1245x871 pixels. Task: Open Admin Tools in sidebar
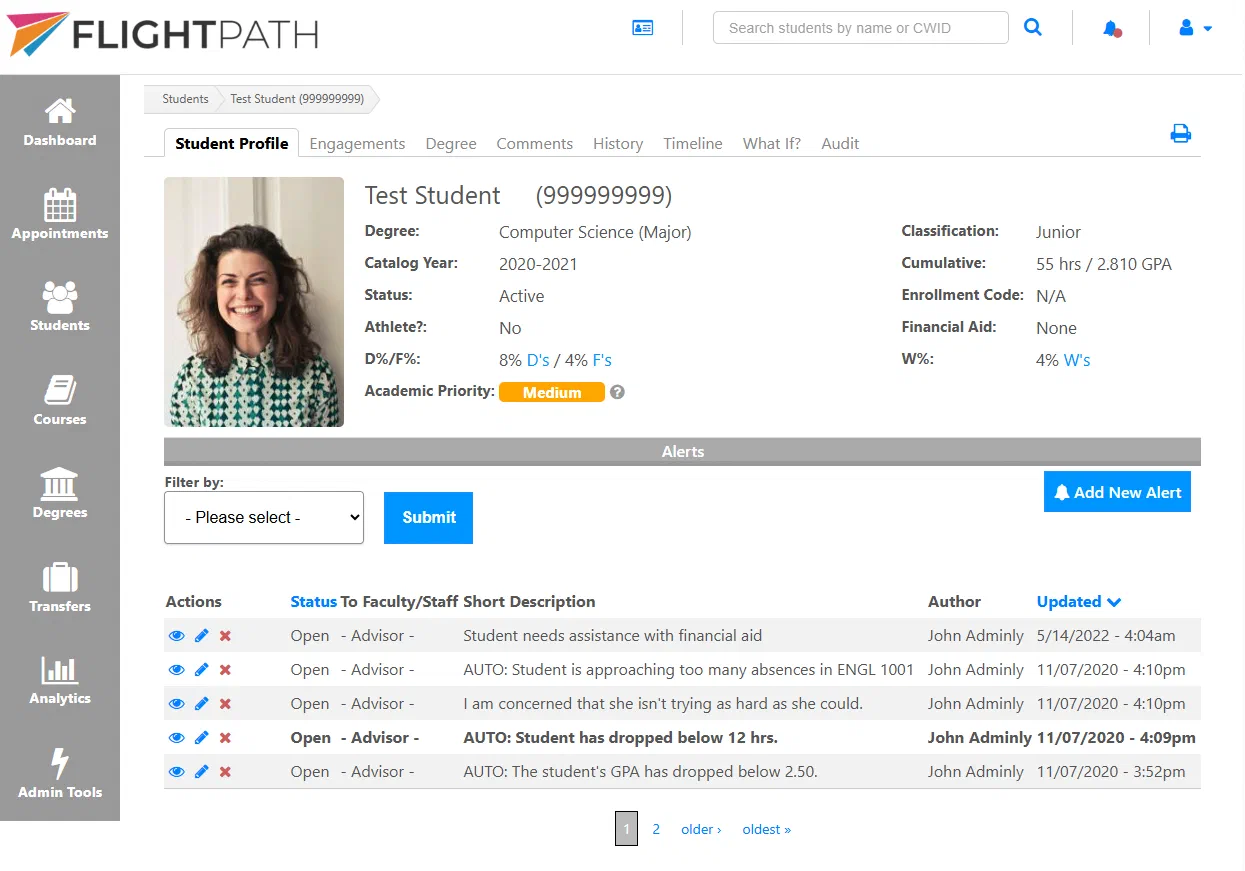(60, 773)
